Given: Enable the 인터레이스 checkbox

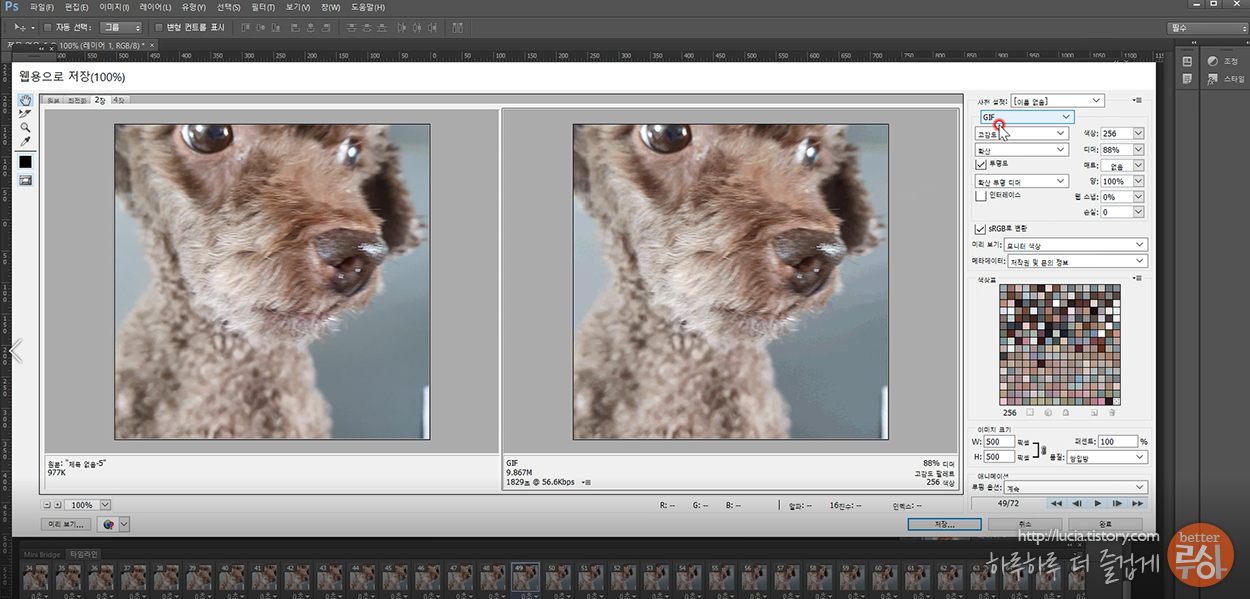Looking at the screenshot, I should (x=981, y=196).
